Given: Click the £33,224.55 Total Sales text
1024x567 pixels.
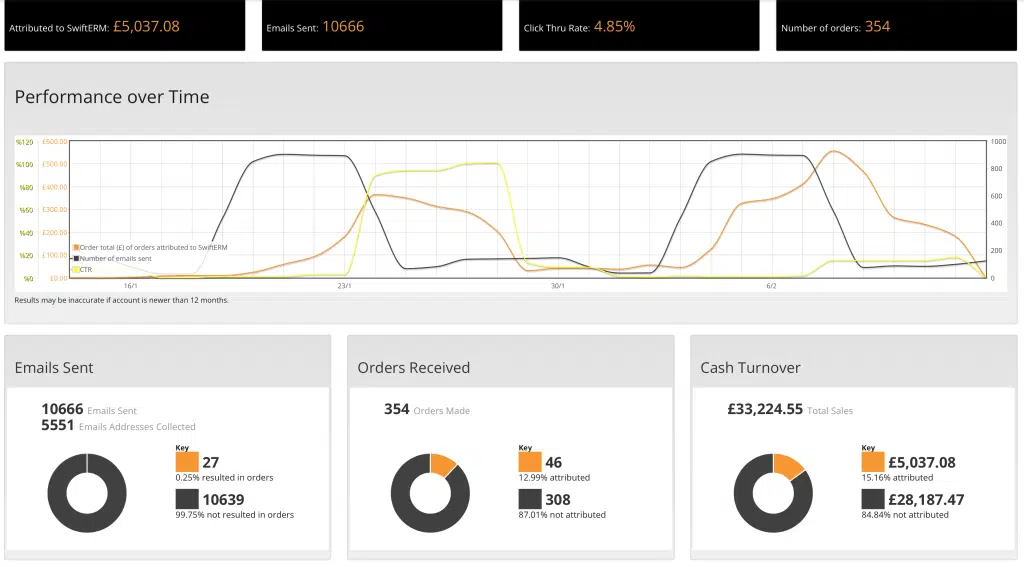Looking at the screenshot, I should pyautogui.click(x=790, y=410).
